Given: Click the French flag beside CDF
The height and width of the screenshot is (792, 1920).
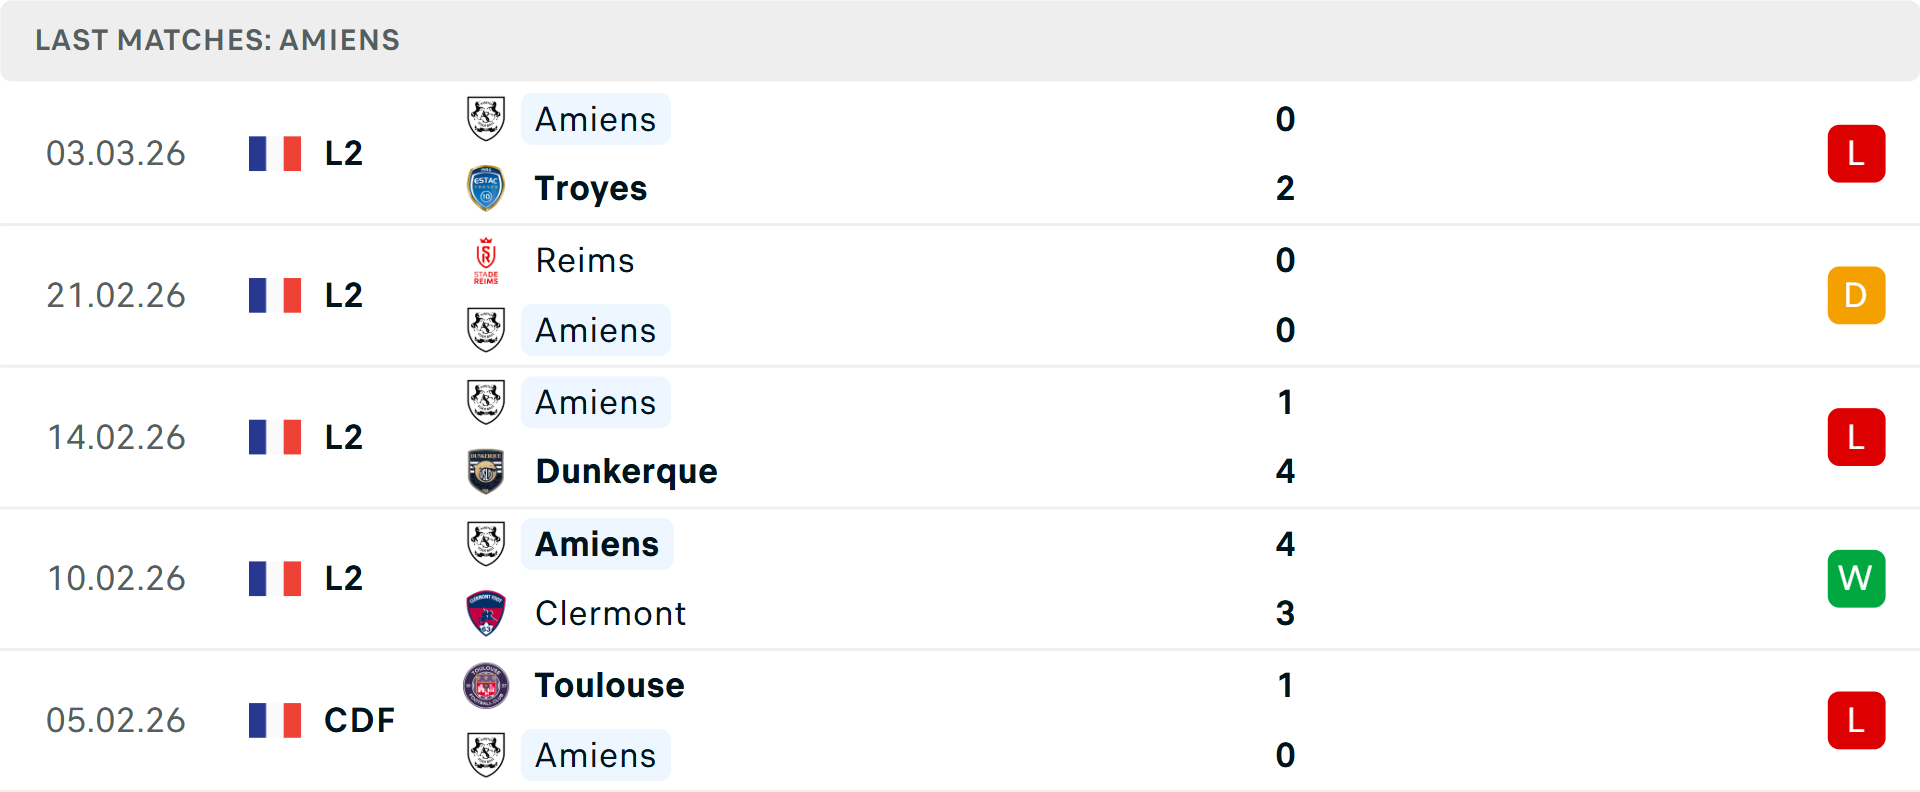Looking at the screenshot, I should pos(275,720).
